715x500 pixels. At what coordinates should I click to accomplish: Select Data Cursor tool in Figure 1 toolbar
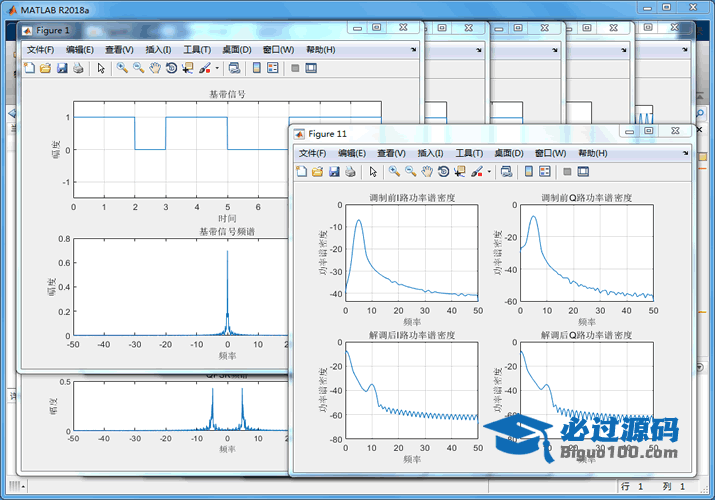[187, 68]
